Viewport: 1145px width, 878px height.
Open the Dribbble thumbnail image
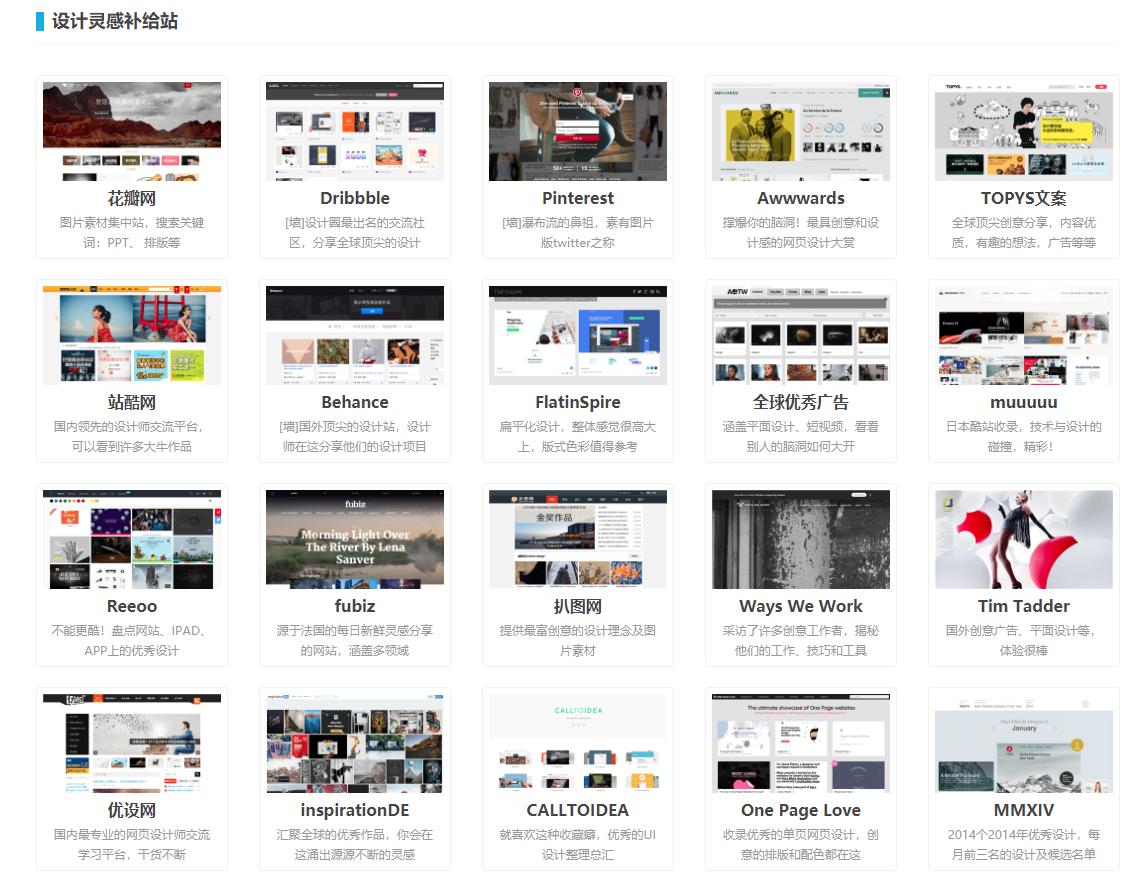point(355,131)
